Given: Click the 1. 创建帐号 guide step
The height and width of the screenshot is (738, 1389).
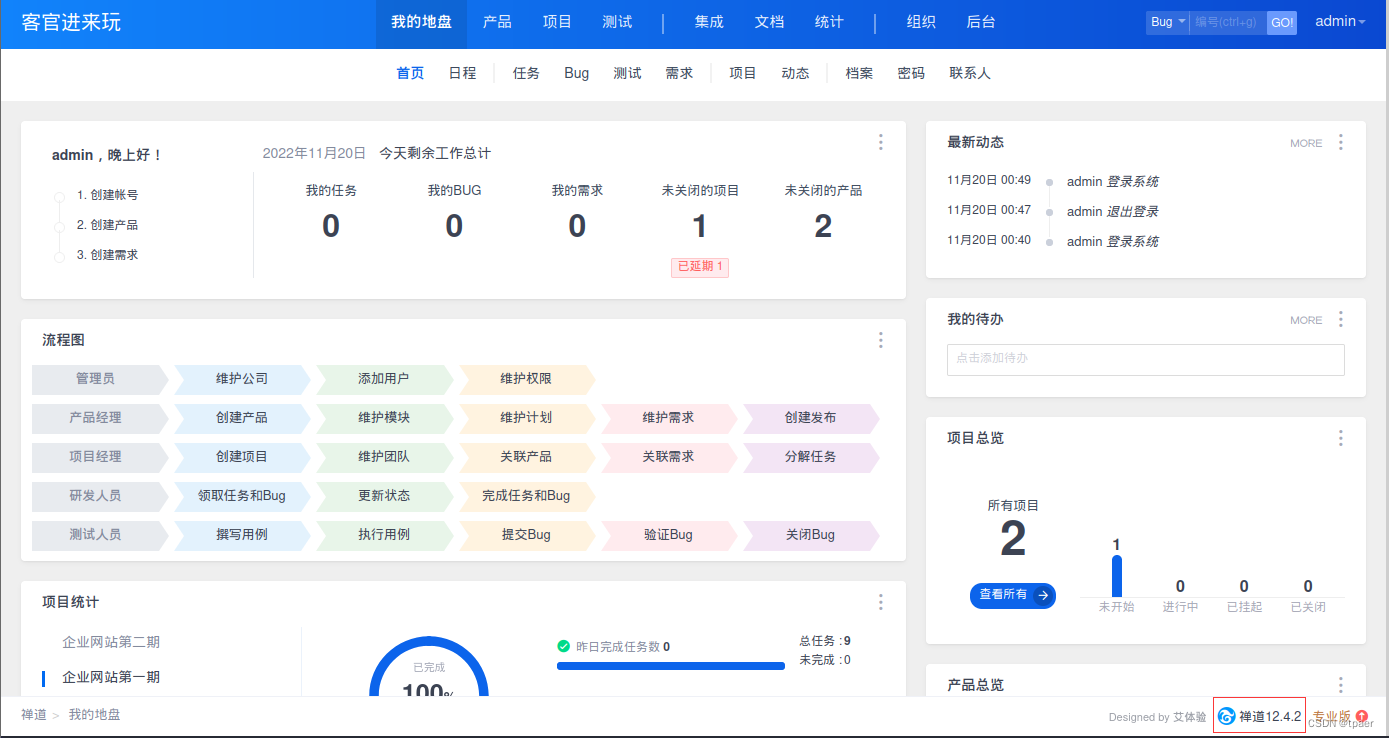Looking at the screenshot, I should (x=107, y=195).
